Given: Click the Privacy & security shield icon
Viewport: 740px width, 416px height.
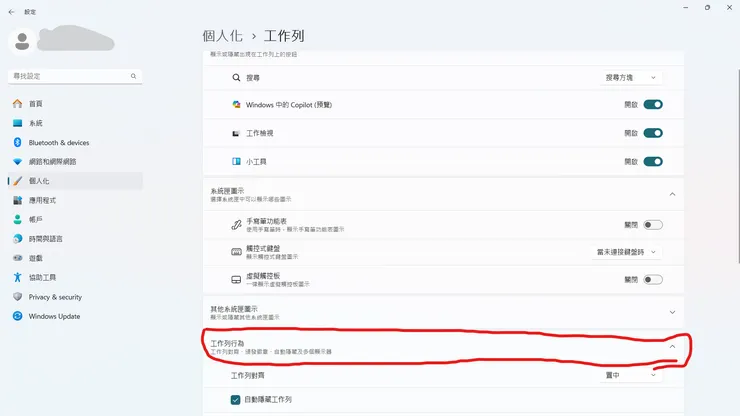Looking at the screenshot, I should 17,297.
